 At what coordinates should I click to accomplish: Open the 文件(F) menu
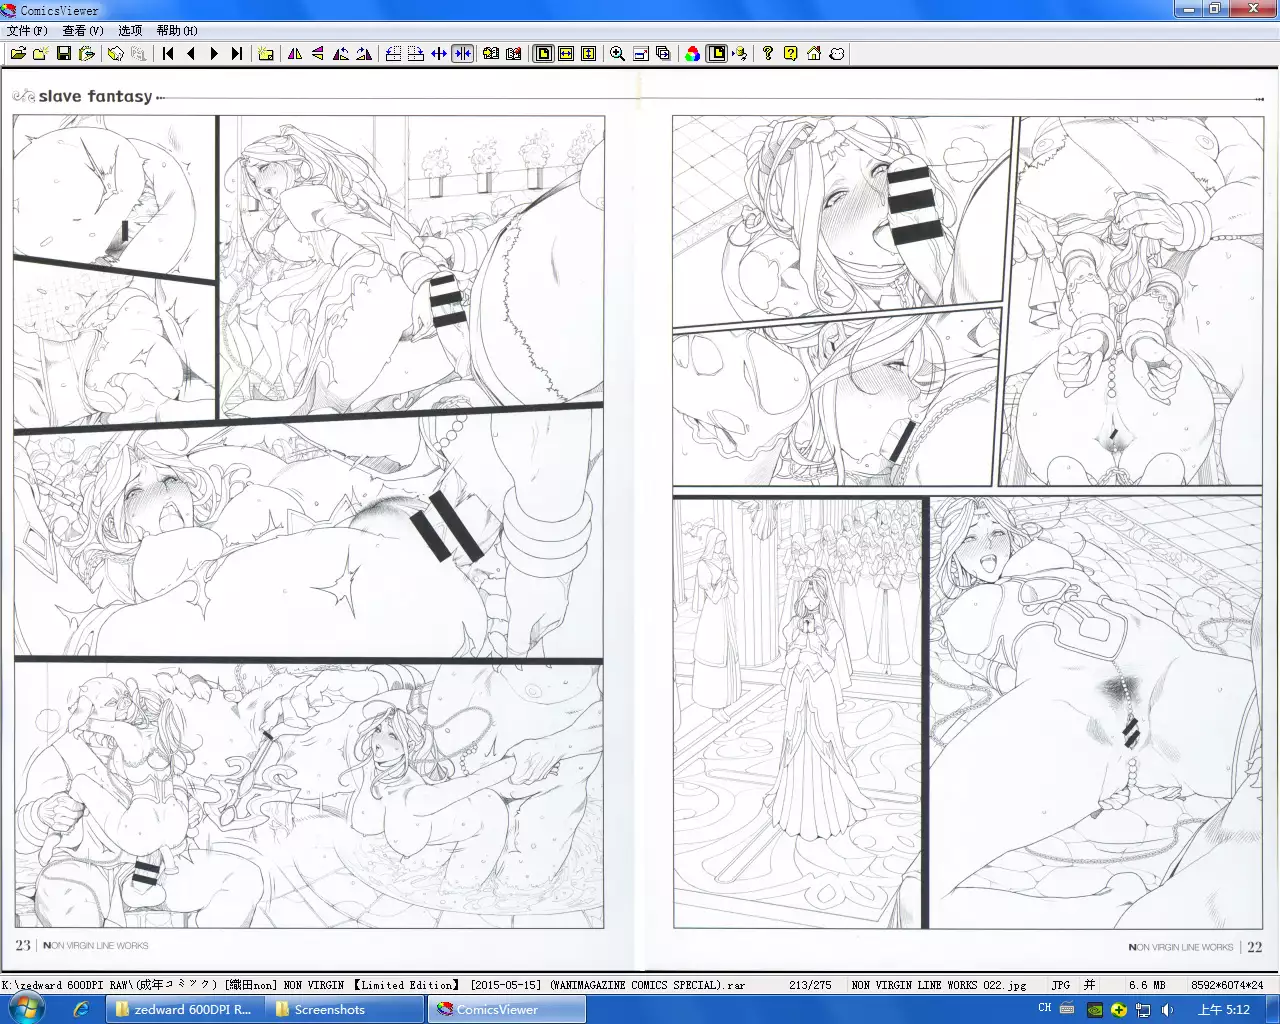[27, 31]
